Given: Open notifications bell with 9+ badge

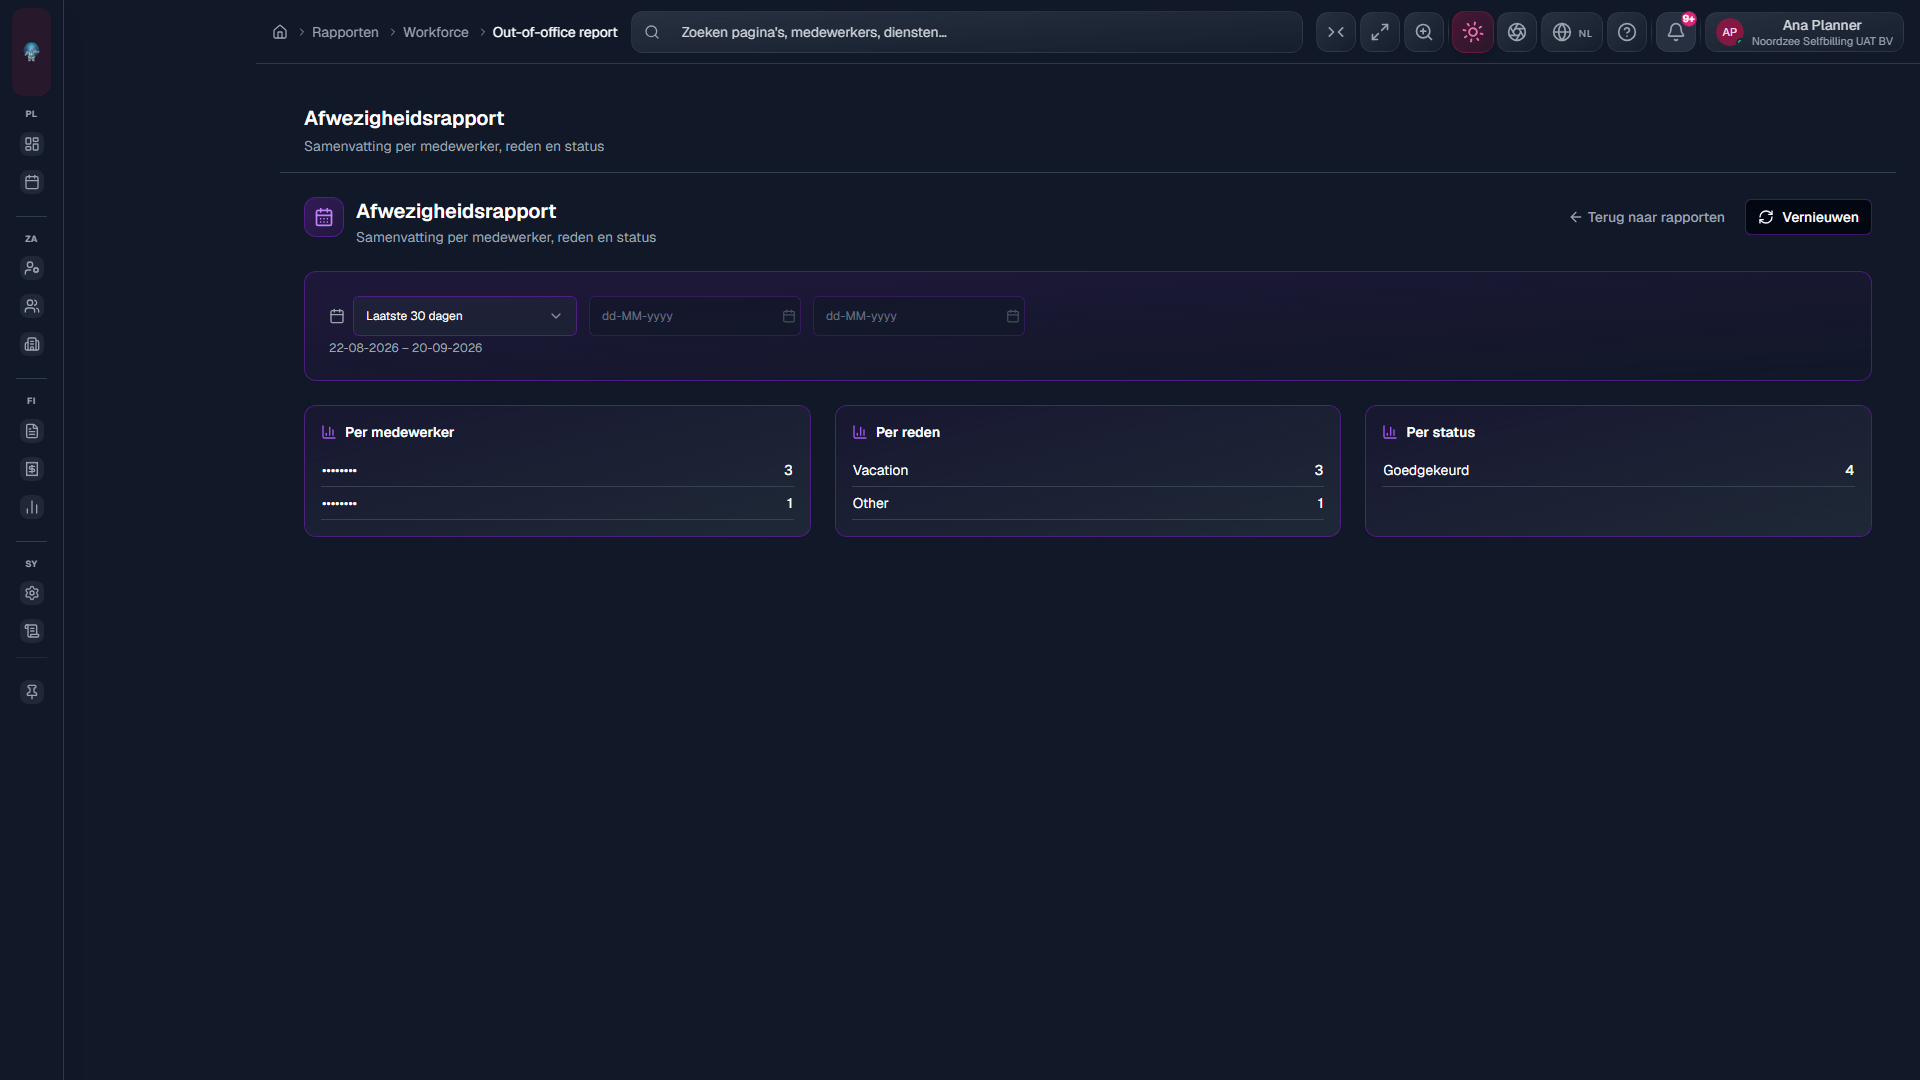Looking at the screenshot, I should (1676, 32).
